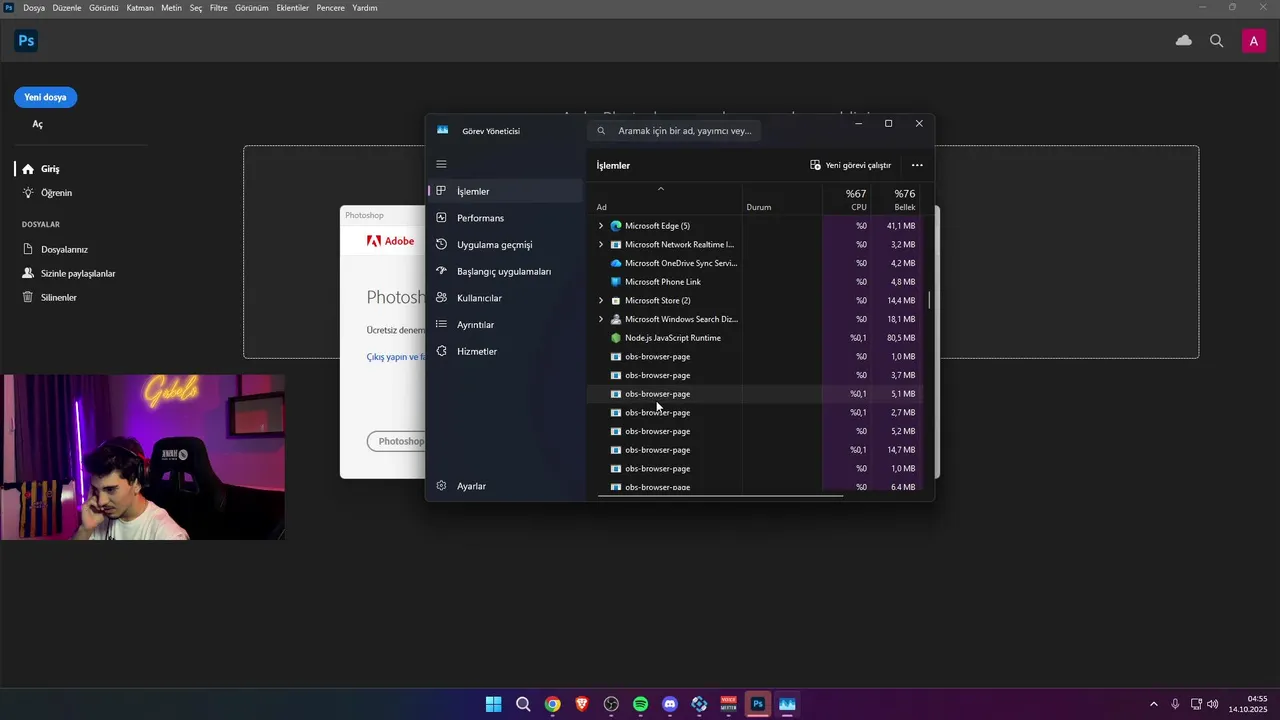Open Başlangıç uygulamaları page
This screenshot has height=720, width=1280.
[x=505, y=271]
